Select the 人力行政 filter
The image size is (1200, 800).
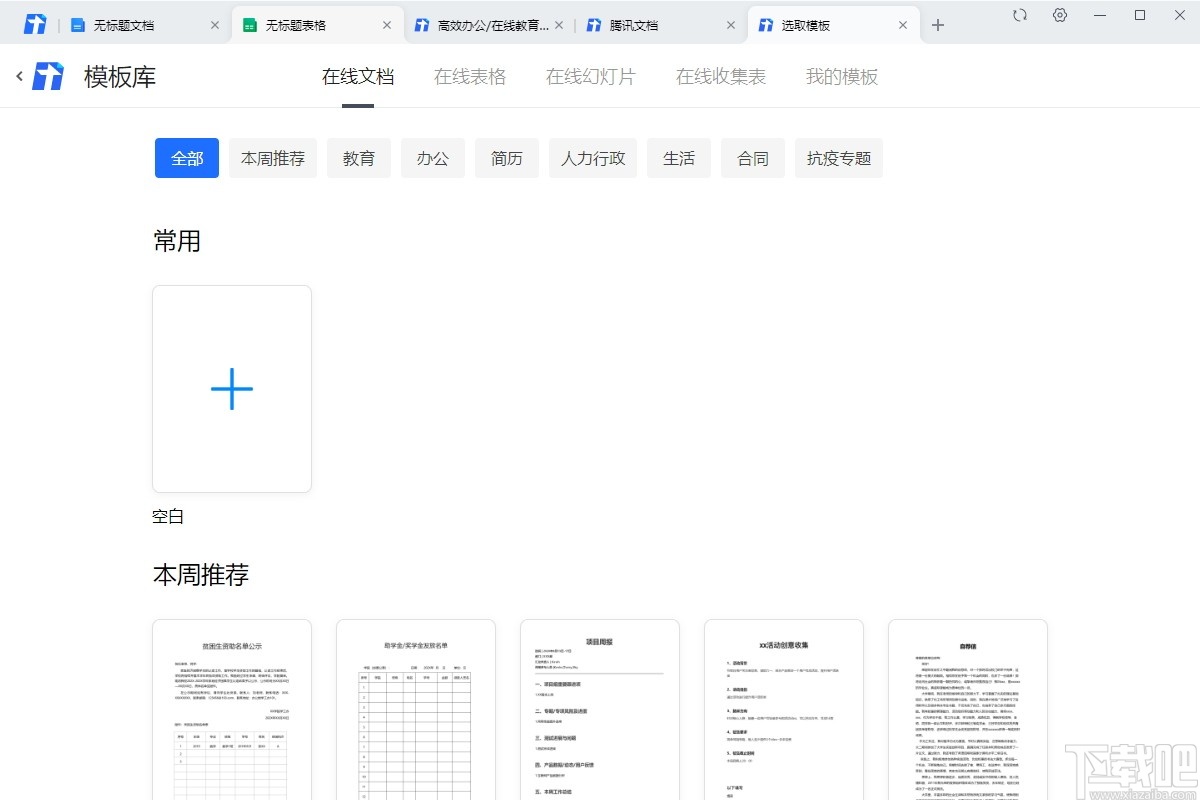592,157
